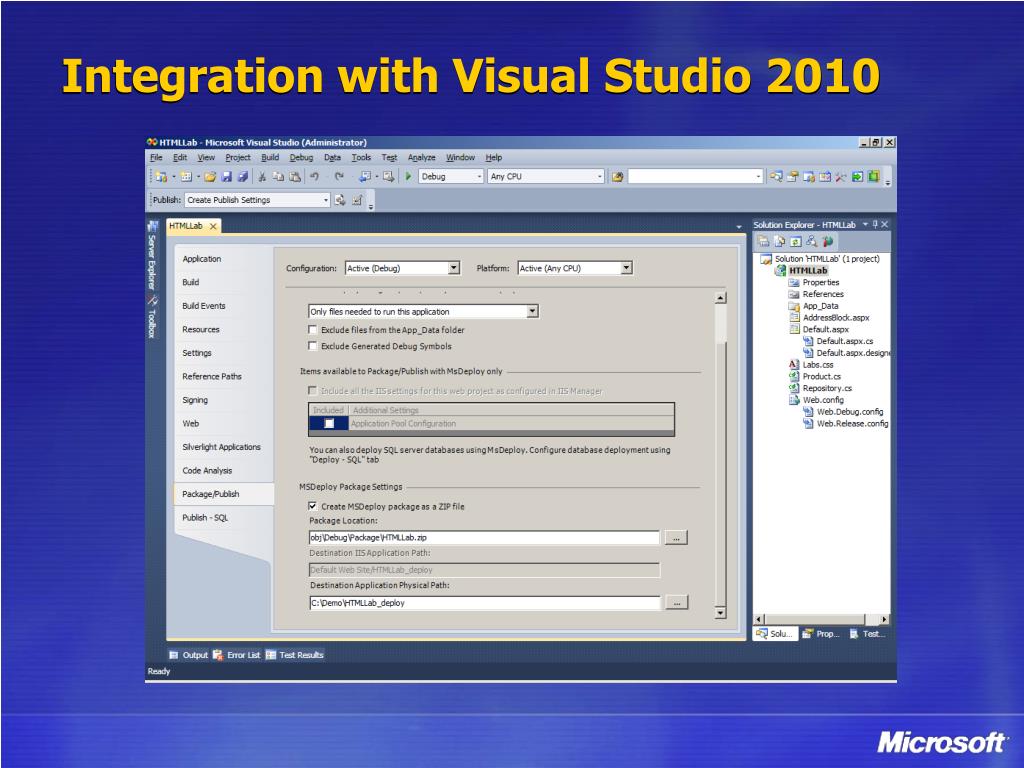Open the Error List window tab

tap(236, 655)
